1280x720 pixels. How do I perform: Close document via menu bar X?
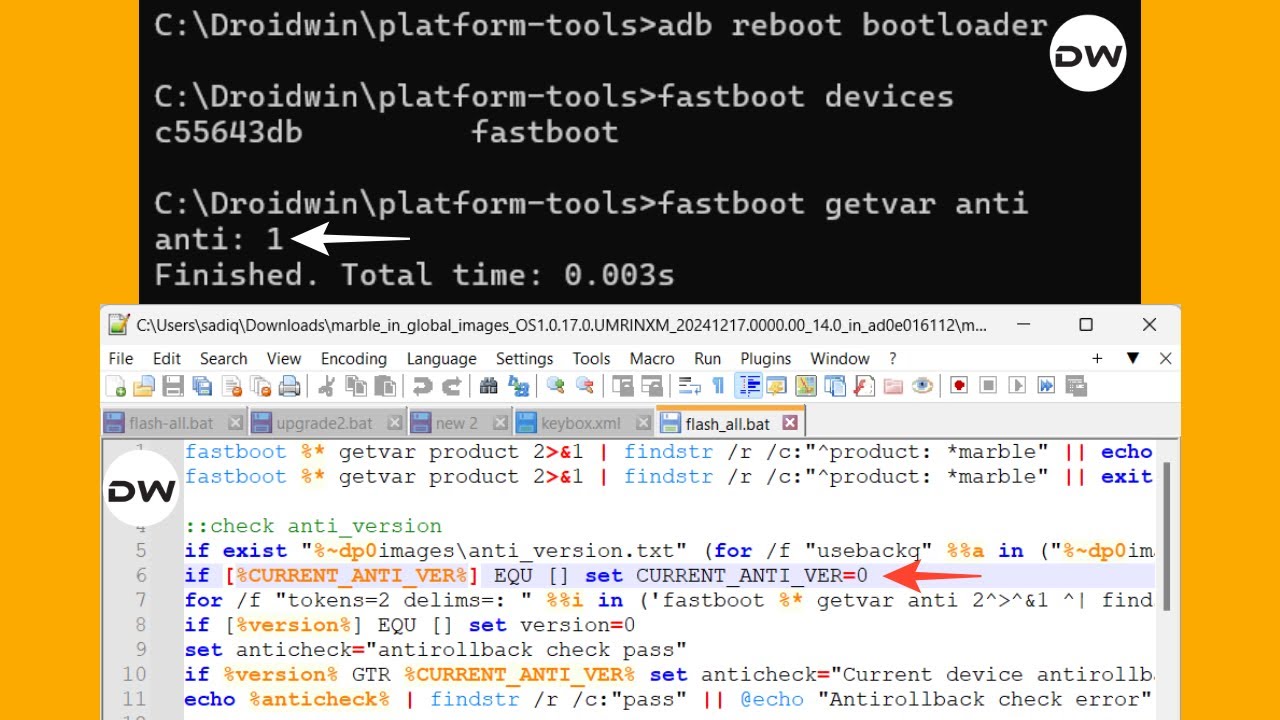(1165, 358)
